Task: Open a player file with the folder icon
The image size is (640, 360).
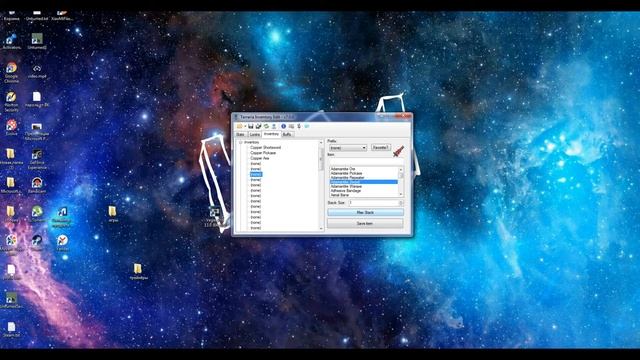Action: (x=240, y=127)
